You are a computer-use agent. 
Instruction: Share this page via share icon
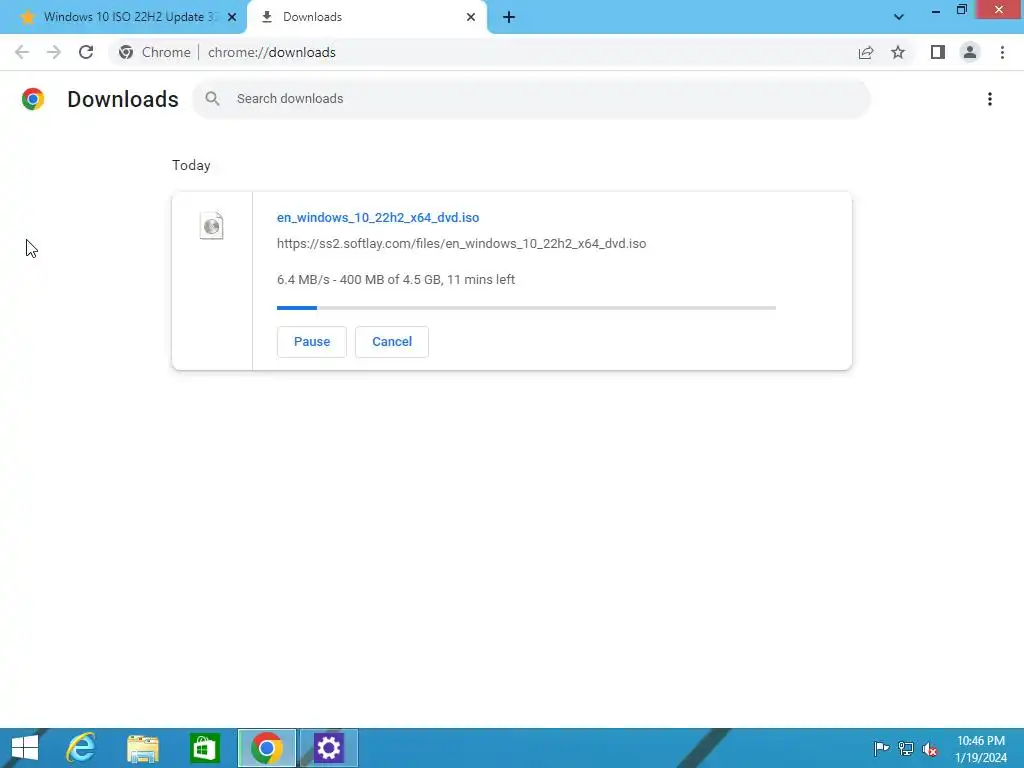pyautogui.click(x=866, y=52)
